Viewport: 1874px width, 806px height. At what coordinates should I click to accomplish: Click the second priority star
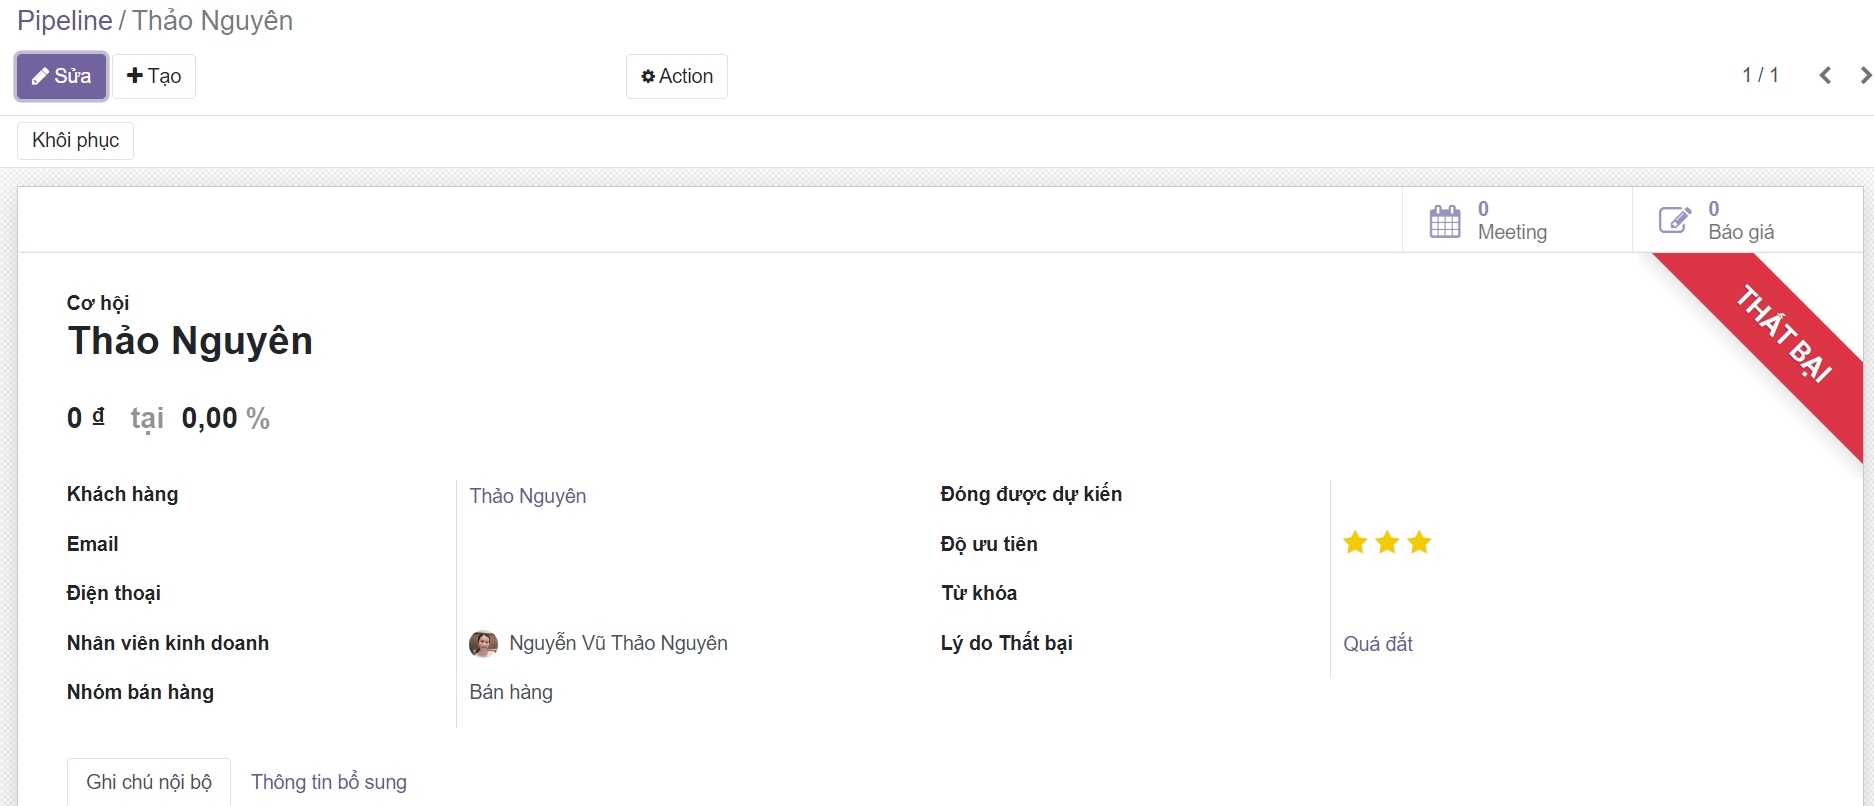click(x=1387, y=543)
